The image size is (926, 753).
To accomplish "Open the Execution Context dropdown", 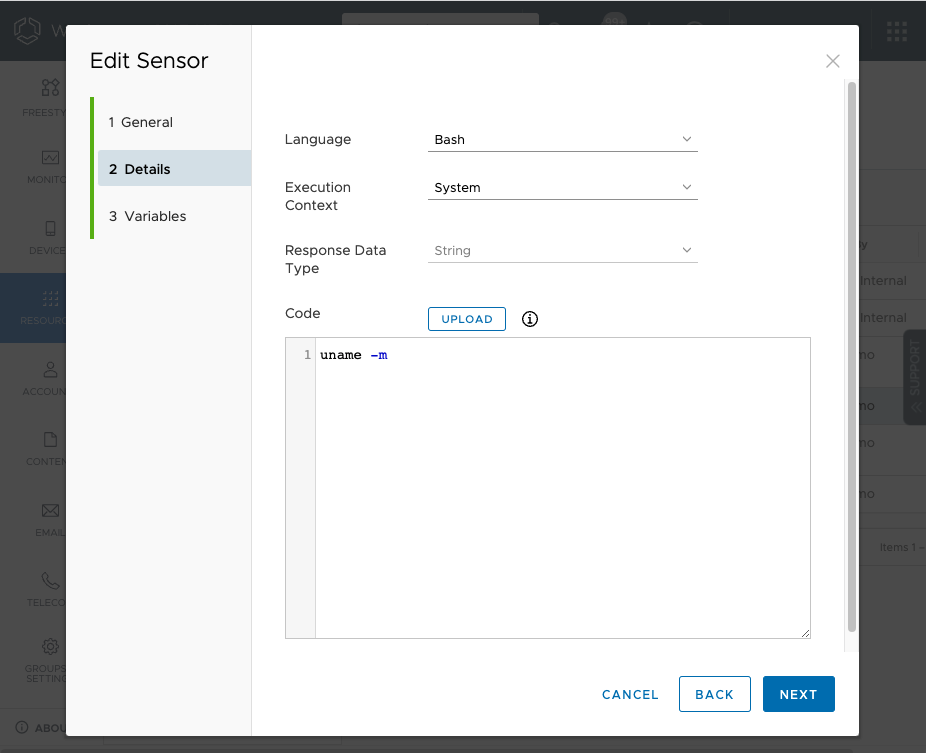I will click(562, 187).
